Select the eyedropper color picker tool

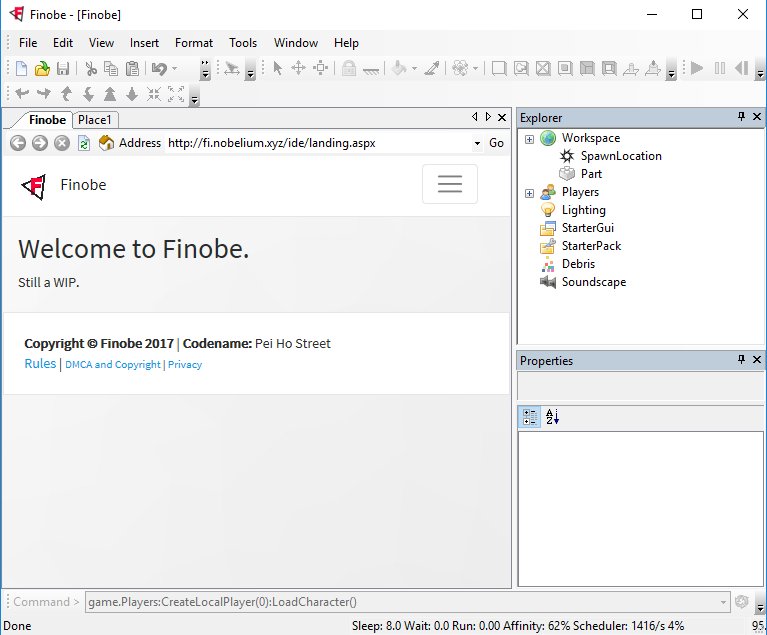(431, 68)
